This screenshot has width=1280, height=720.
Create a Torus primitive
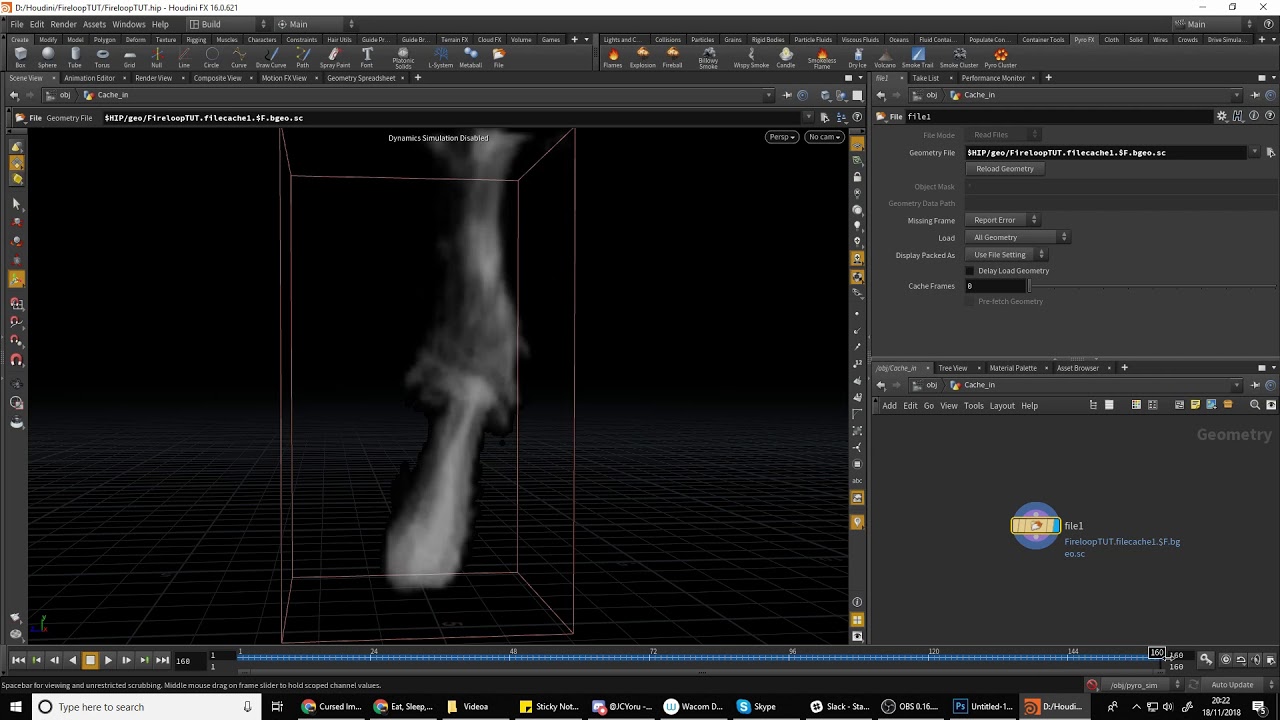(102, 58)
